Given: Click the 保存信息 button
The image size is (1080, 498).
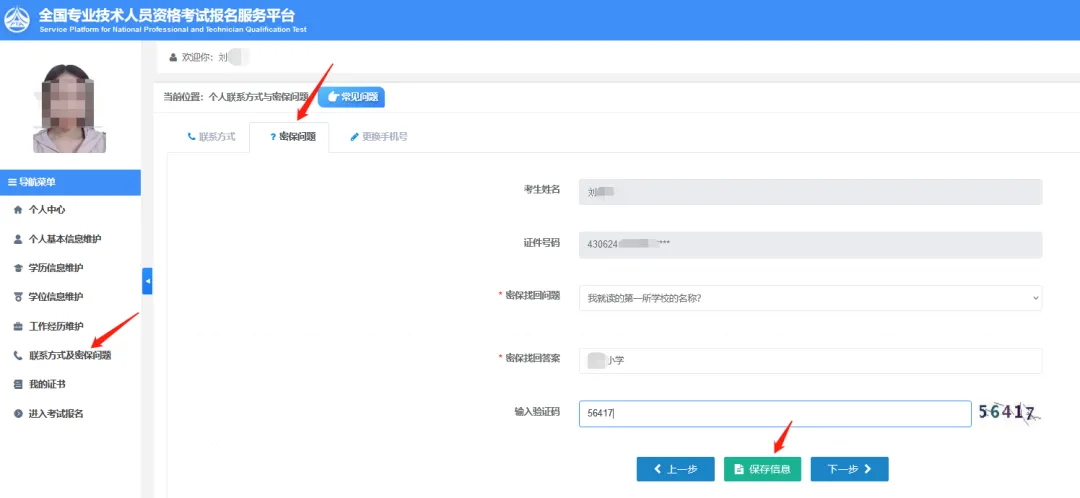Looking at the screenshot, I should 762,469.
